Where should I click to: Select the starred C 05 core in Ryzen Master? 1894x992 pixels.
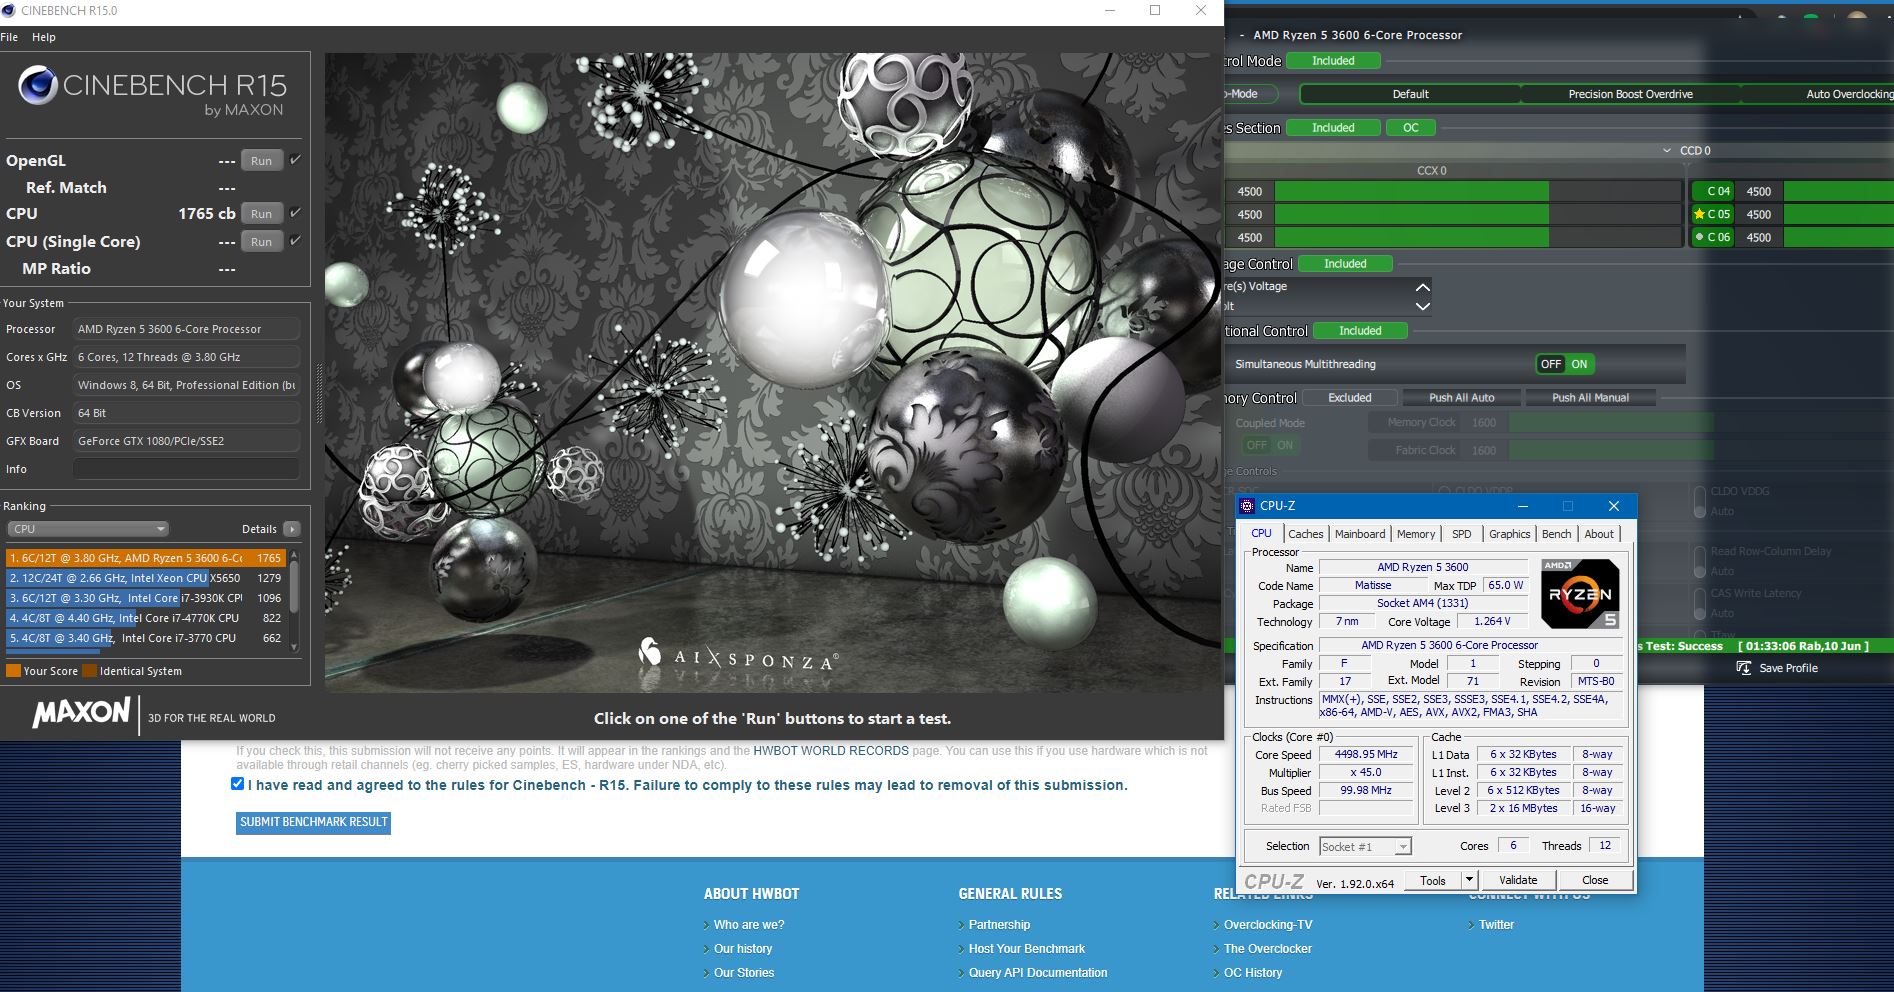(x=1711, y=214)
